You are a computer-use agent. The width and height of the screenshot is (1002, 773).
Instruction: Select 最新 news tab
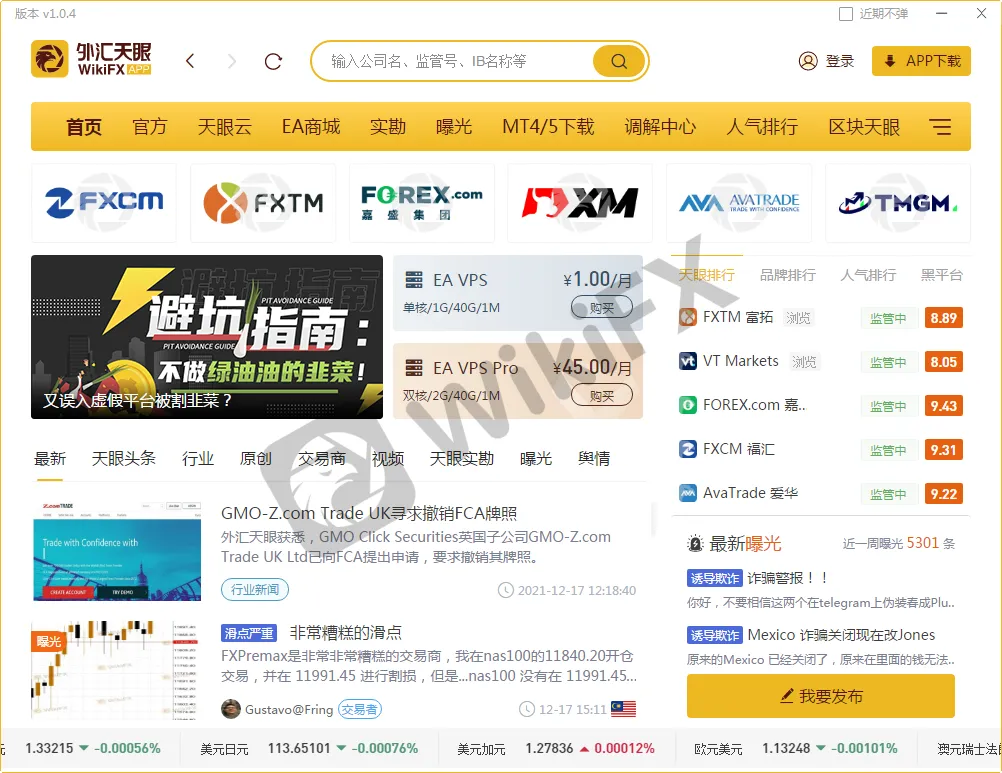pyautogui.click(x=50, y=458)
